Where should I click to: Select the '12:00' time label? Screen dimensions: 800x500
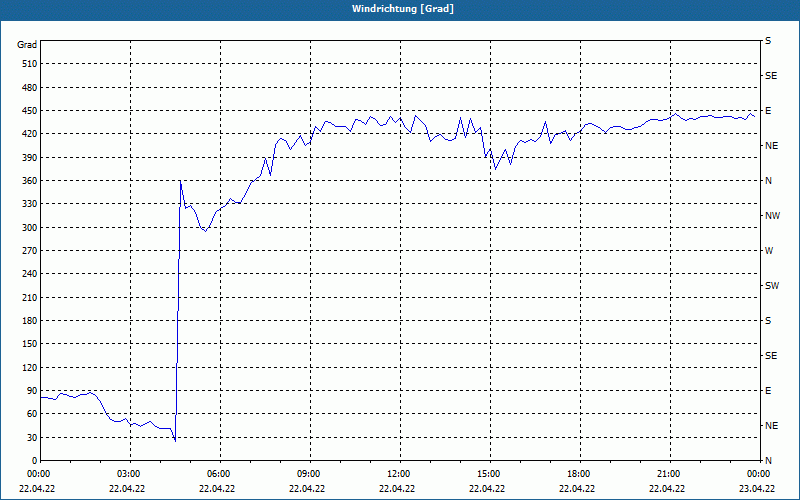tap(398, 474)
